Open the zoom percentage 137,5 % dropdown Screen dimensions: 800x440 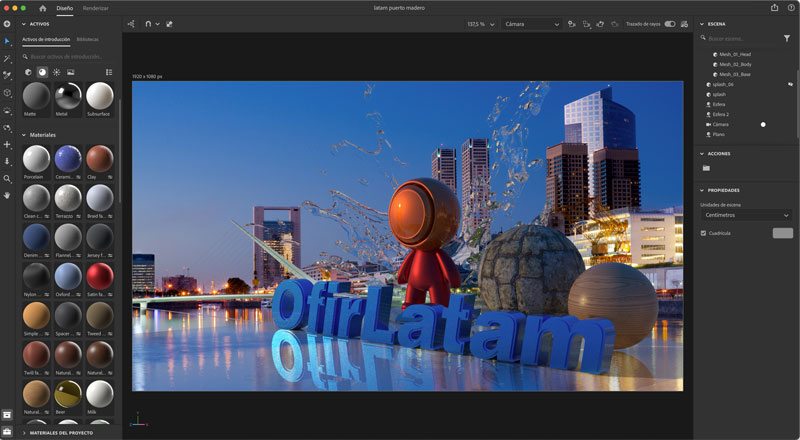(481, 24)
